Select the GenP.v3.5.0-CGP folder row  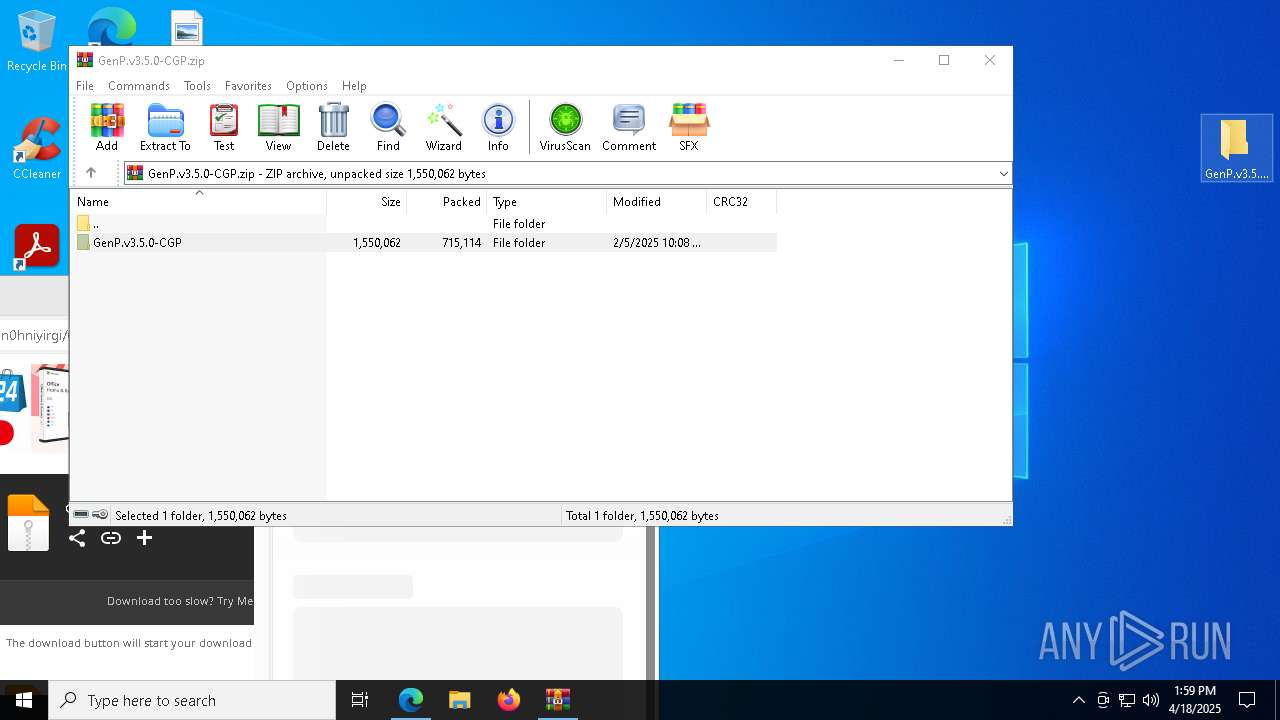click(424, 243)
